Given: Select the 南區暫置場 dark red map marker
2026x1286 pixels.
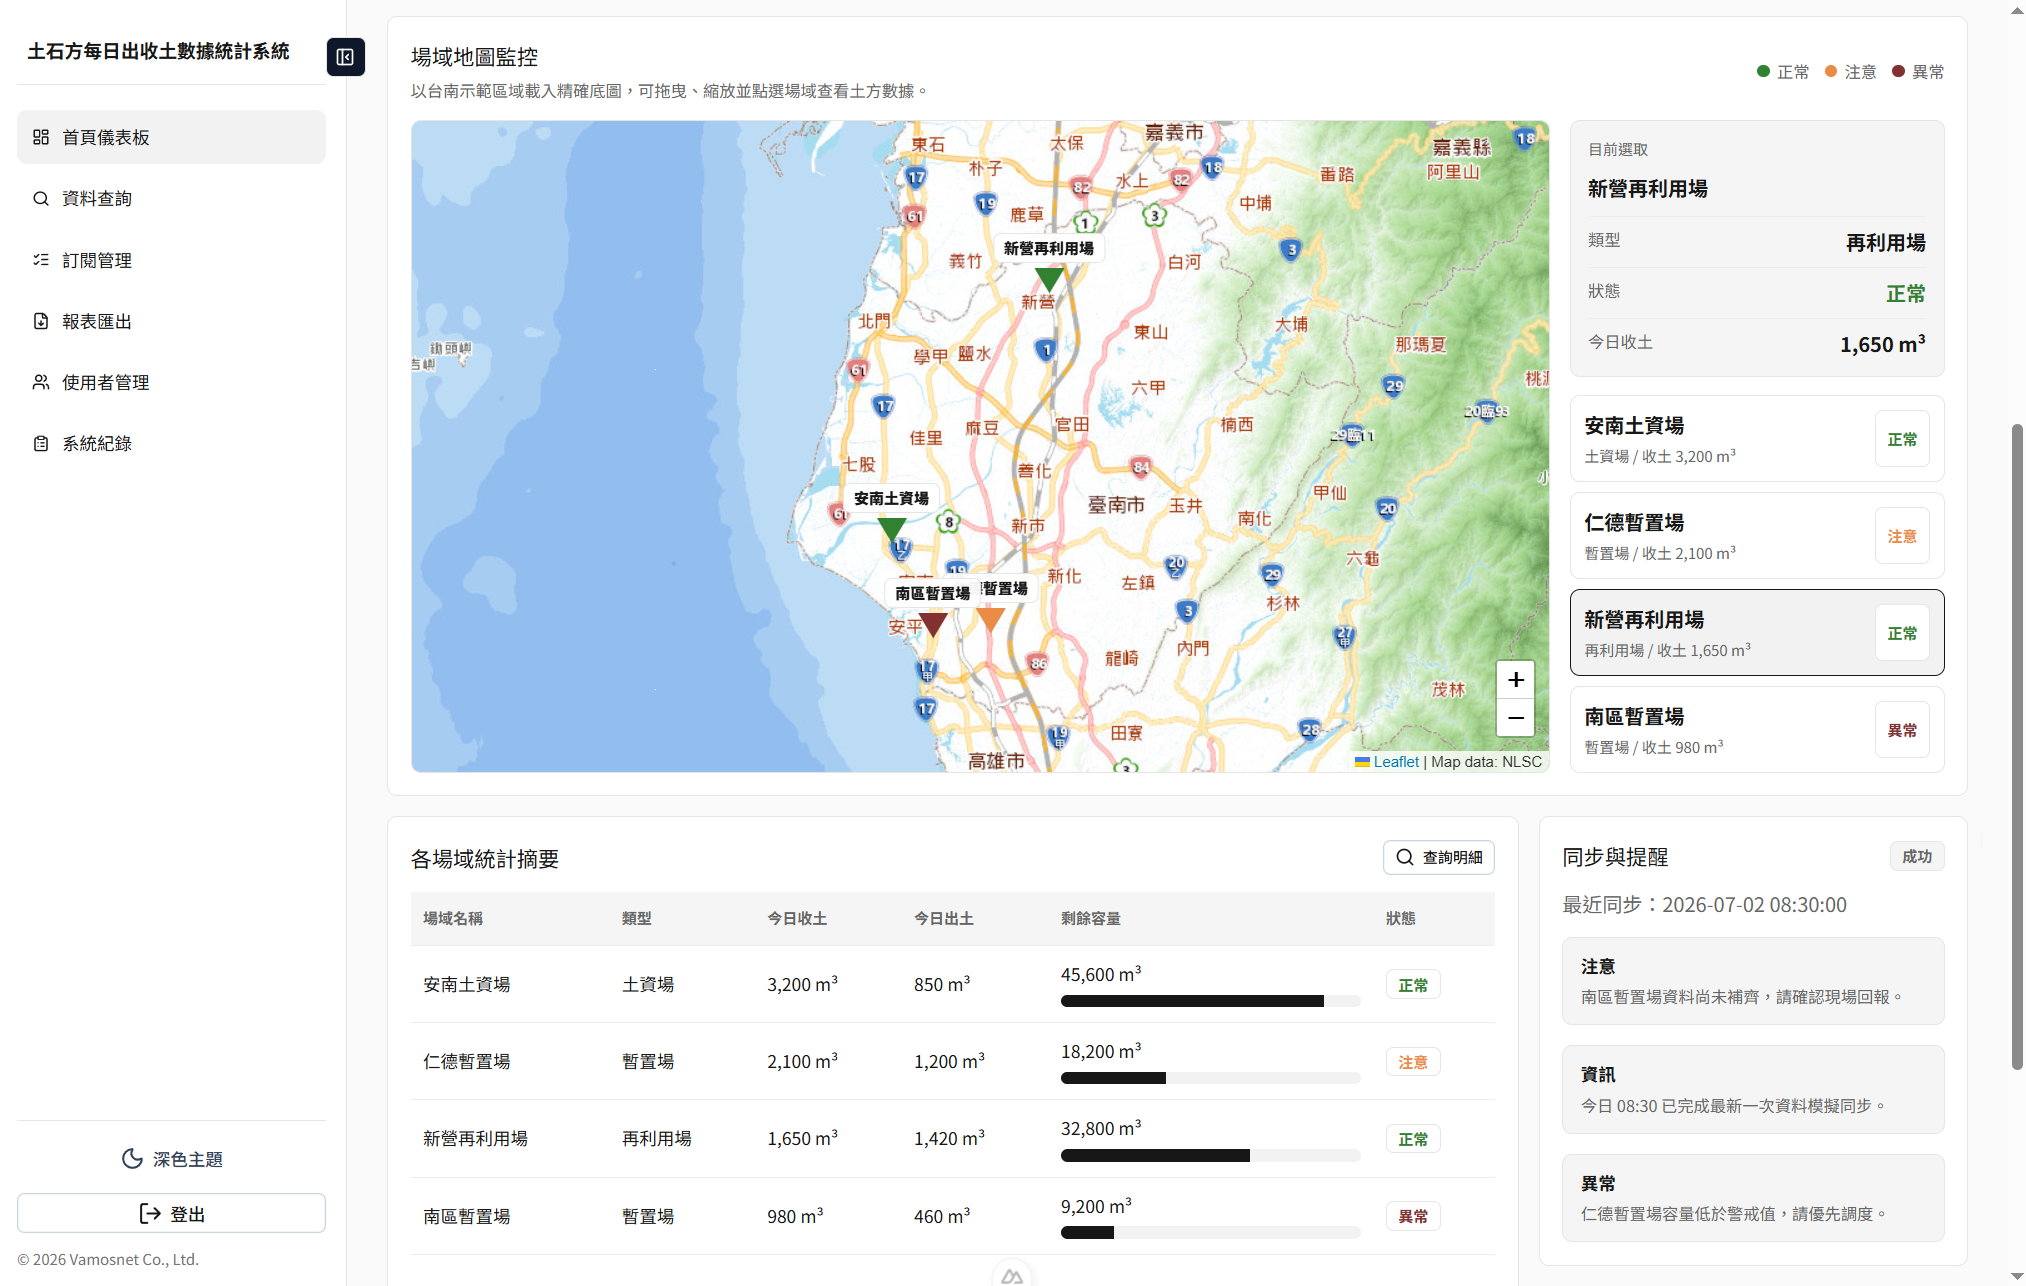Looking at the screenshot, I should click(x=933, y=624).
